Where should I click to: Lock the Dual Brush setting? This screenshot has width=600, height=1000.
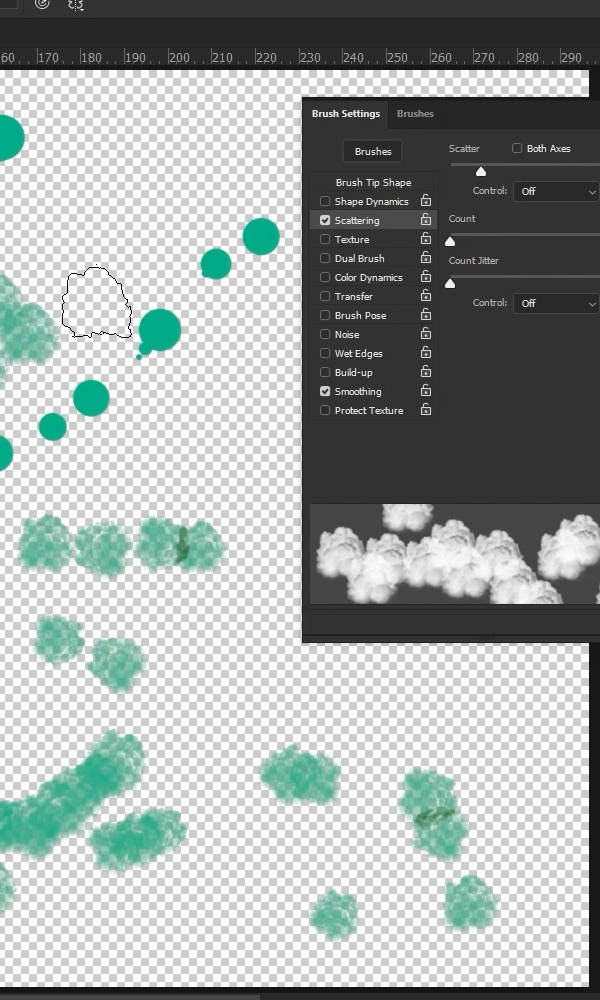click(426, 259)
